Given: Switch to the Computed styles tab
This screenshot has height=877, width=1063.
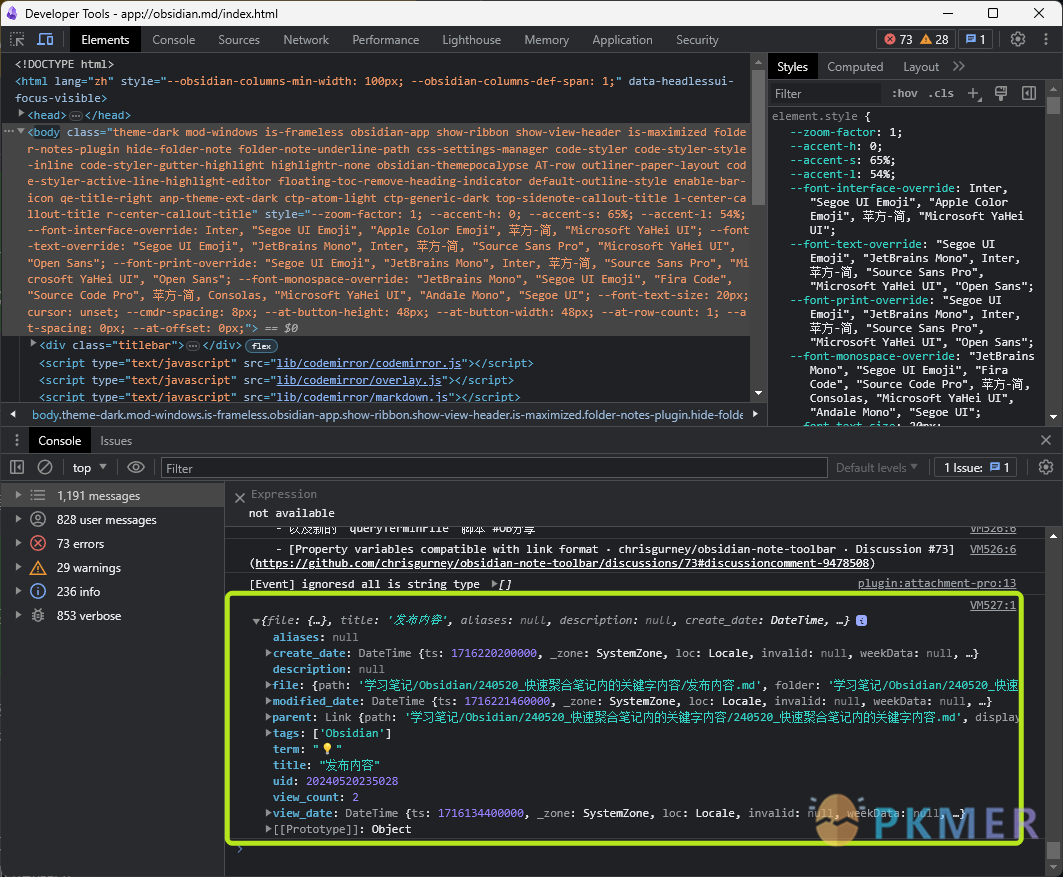Looking at the screenshot, I should pos(855,66).
